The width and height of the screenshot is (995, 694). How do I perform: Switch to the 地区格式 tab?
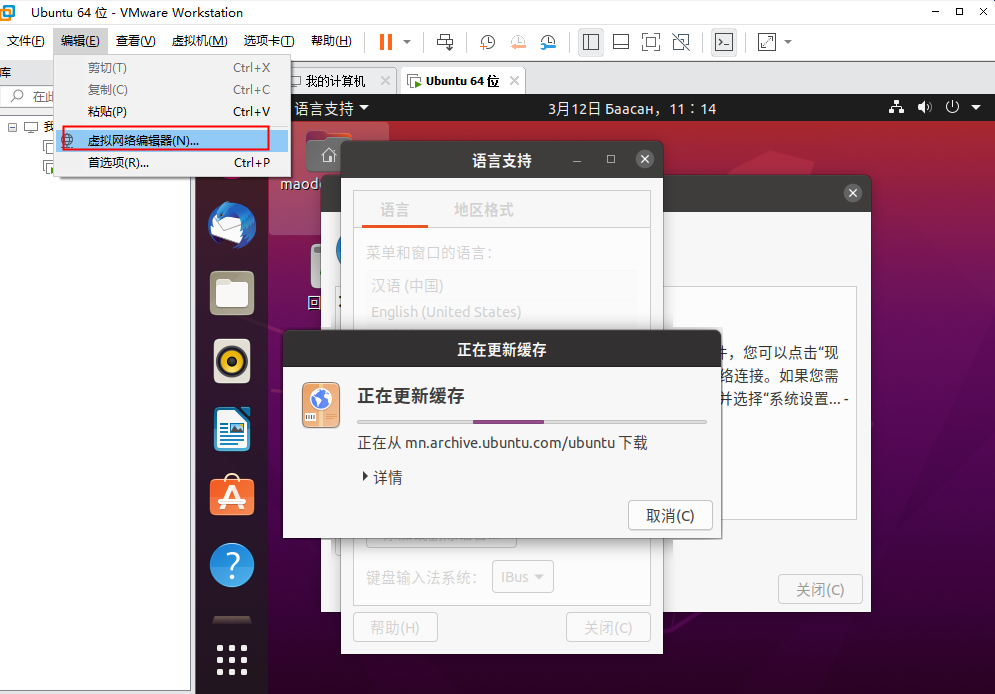(x=484, y=210)
